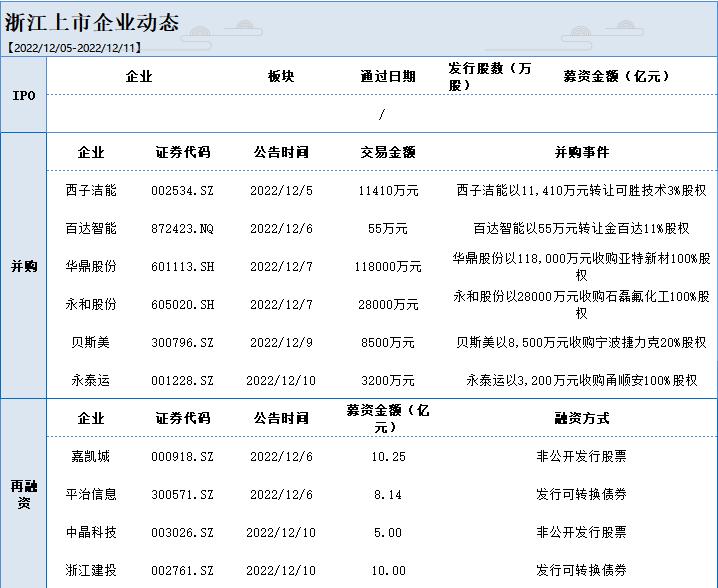Select company name 百达智能

point(91,228)
